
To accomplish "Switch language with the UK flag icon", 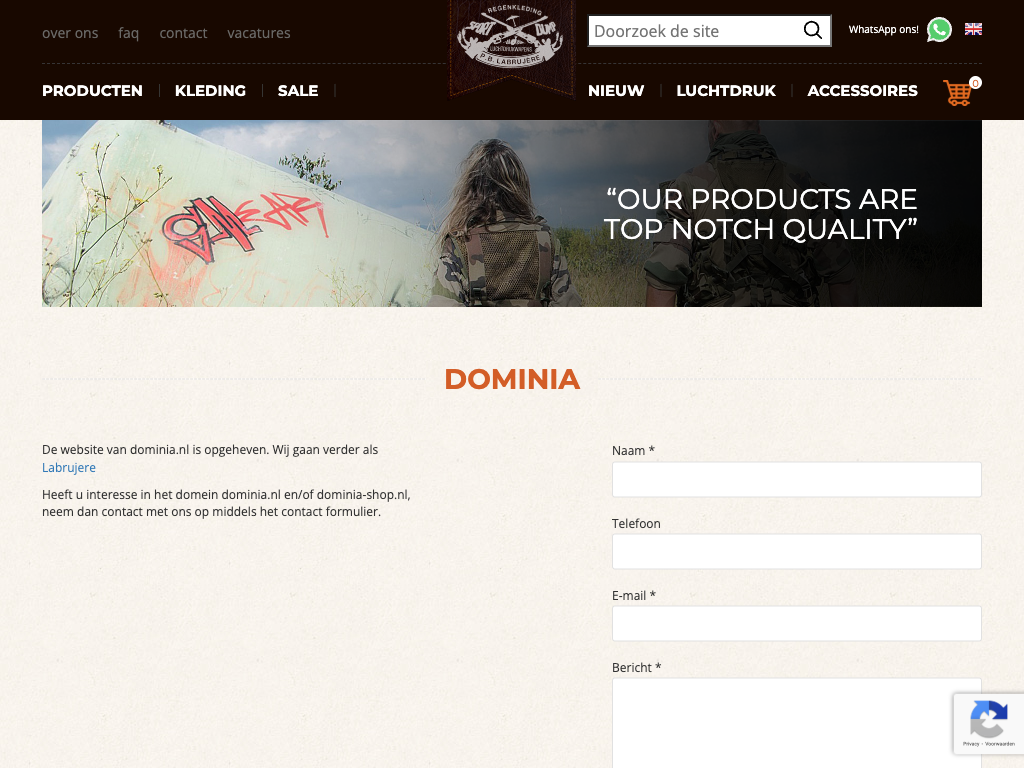I will (x=973, y=29).
